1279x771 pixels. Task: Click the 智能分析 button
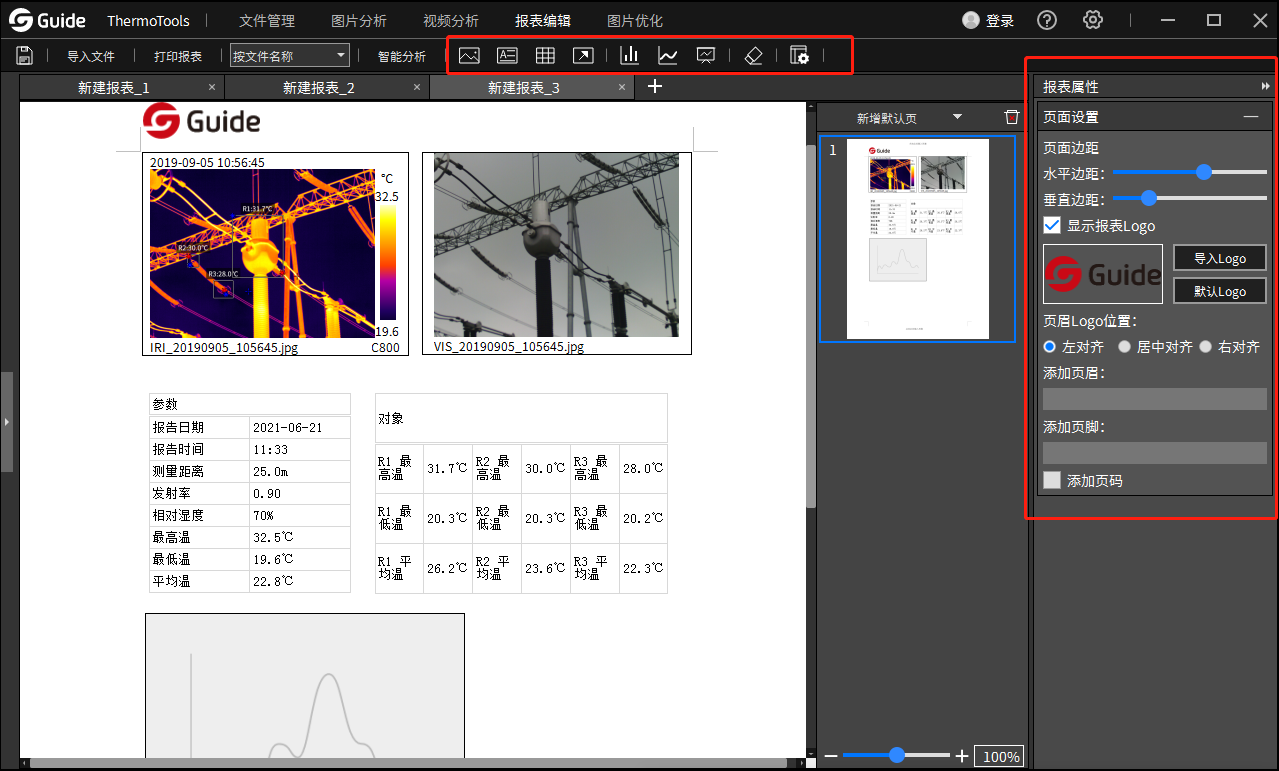[x=402, y=57]
